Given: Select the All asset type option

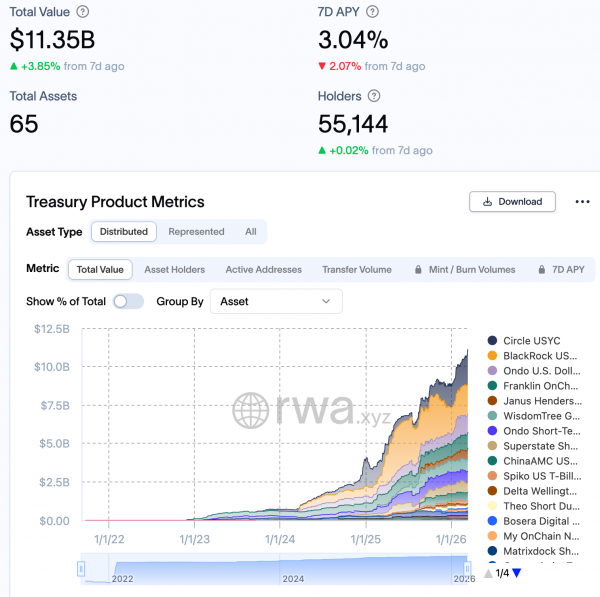Looking at the screenshot, I should point(251,231).
